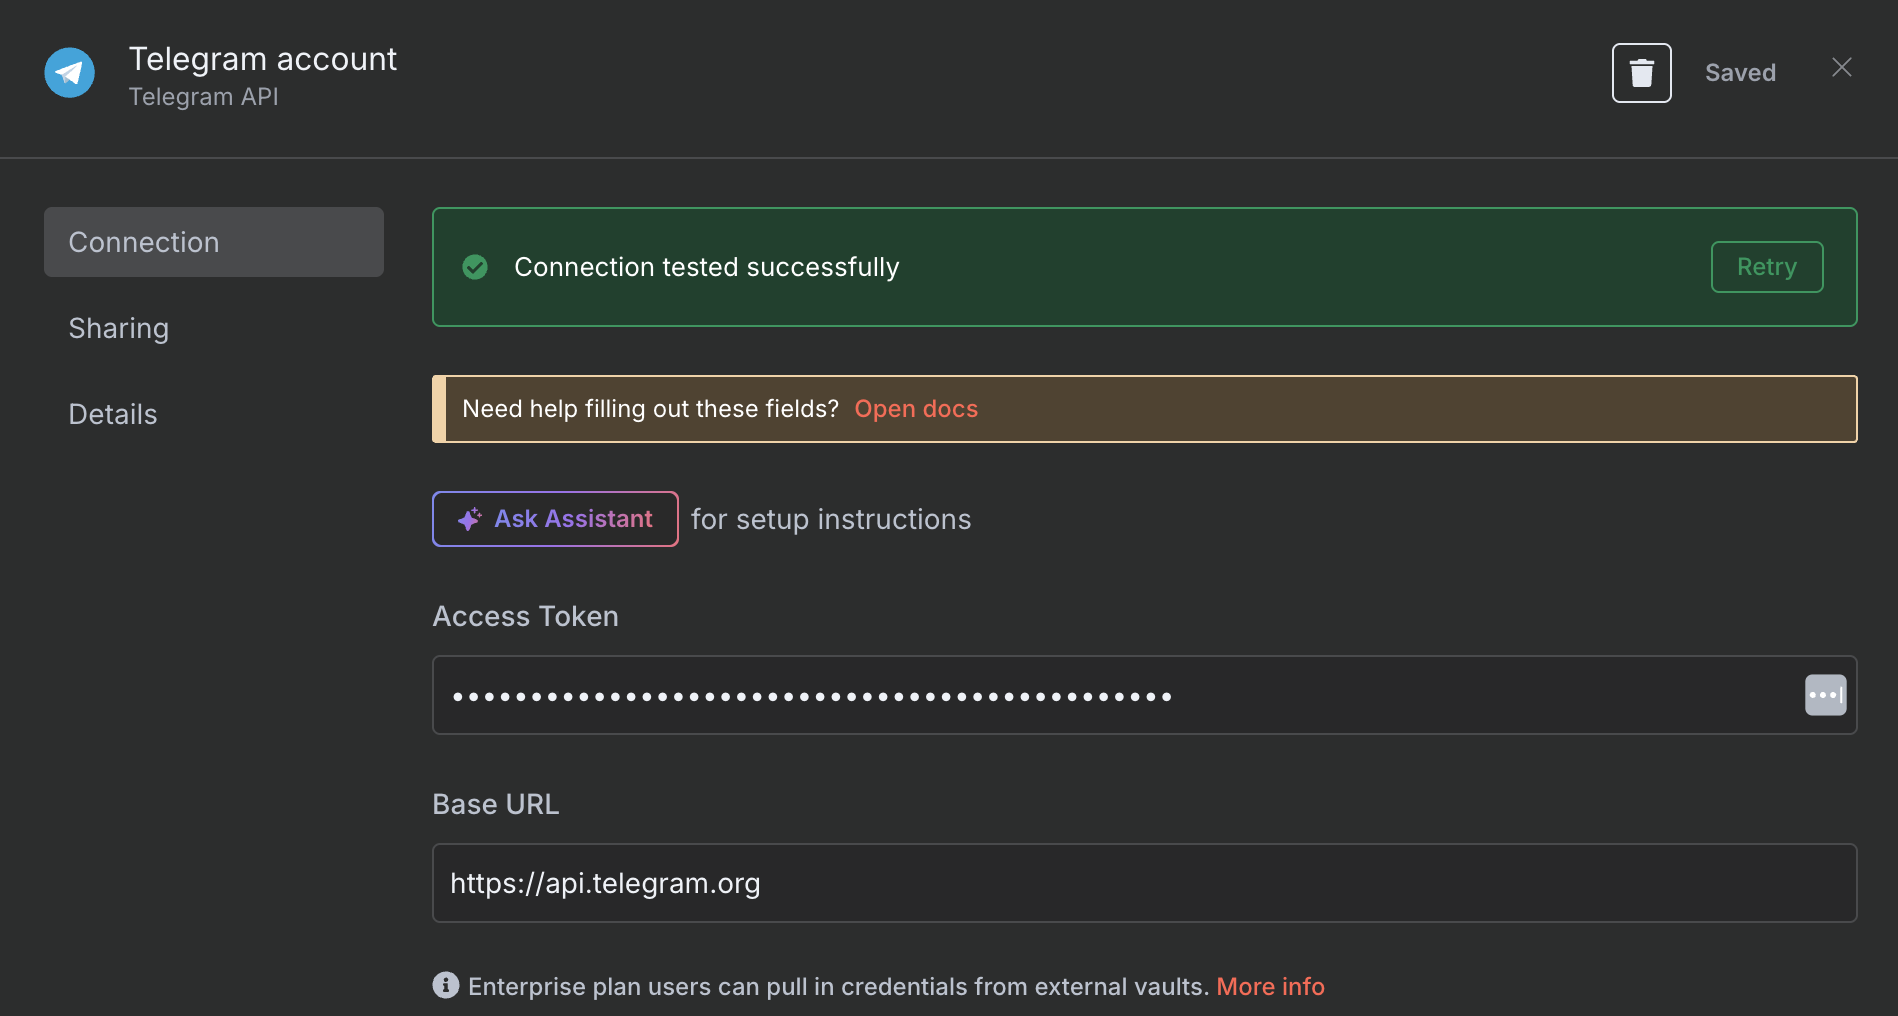Image resolution: width=1898 pixels, height=1016 pixels.
Task: Open the Connection tab
Action: (x=214, y=242)
